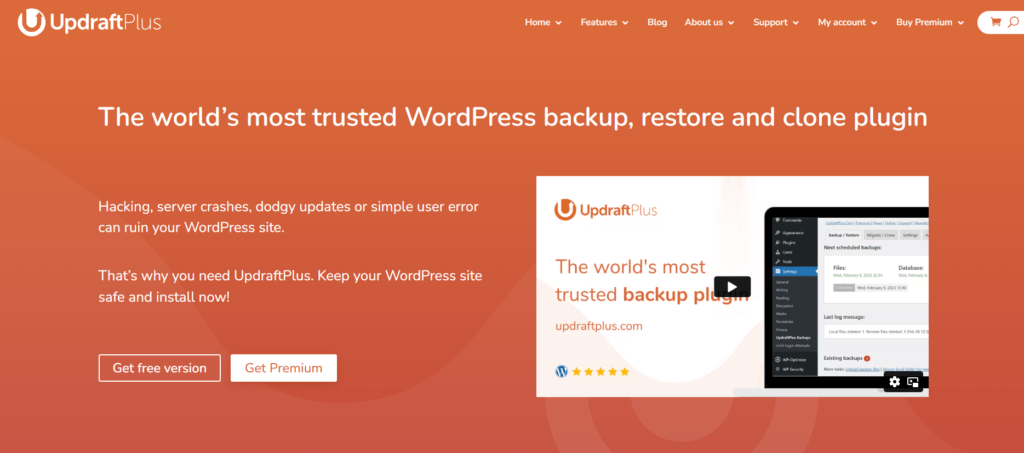
Task: Play the UpdraftPlus promo video
Action: pyautogui.click(x=732, y=287)
